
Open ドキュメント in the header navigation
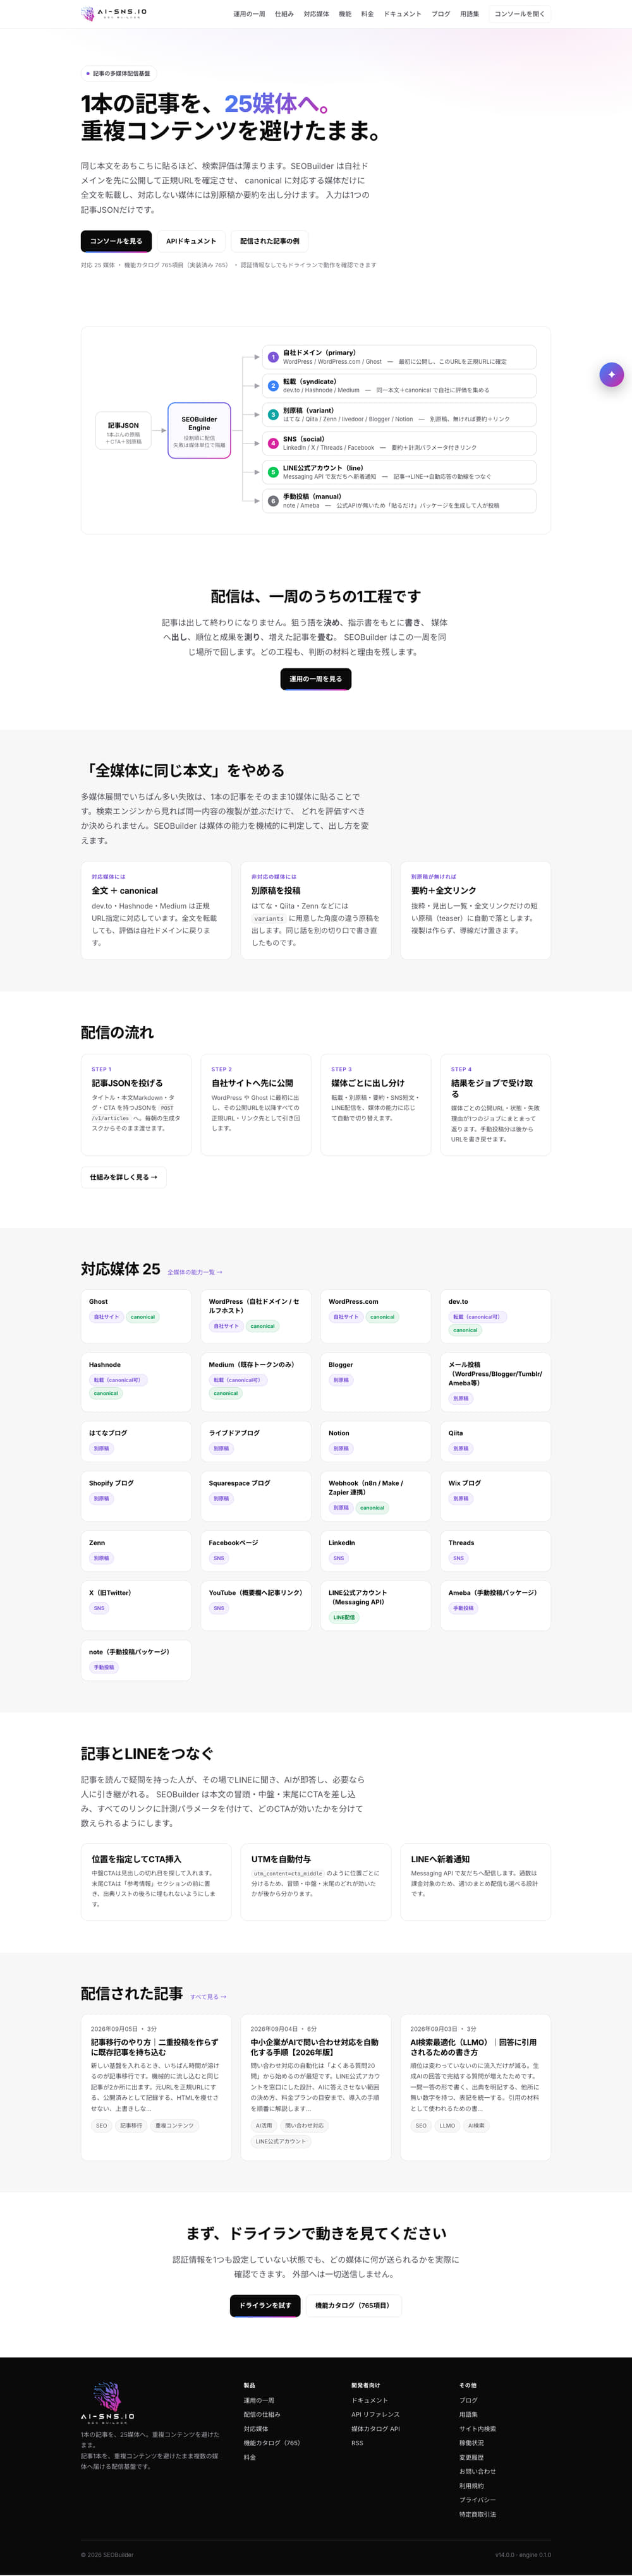[x=403, y=14]
